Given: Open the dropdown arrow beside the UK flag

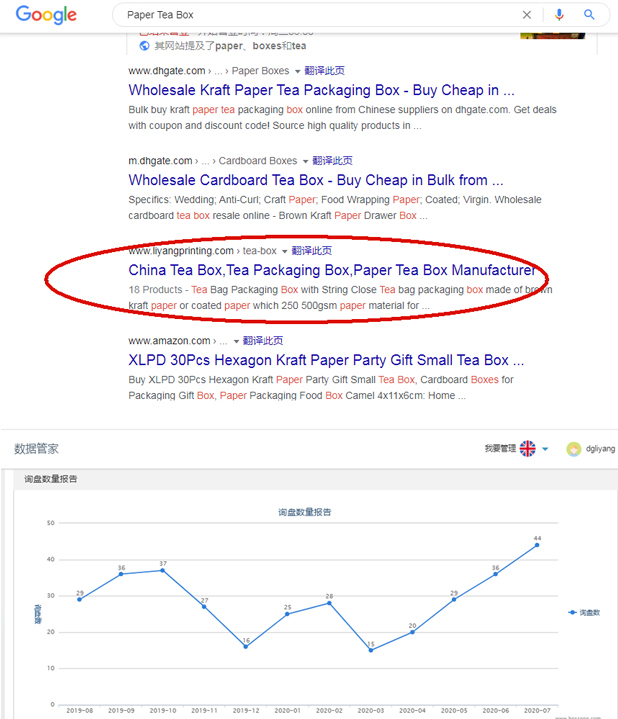Looking at the screenshot, I should pos(545,450).
